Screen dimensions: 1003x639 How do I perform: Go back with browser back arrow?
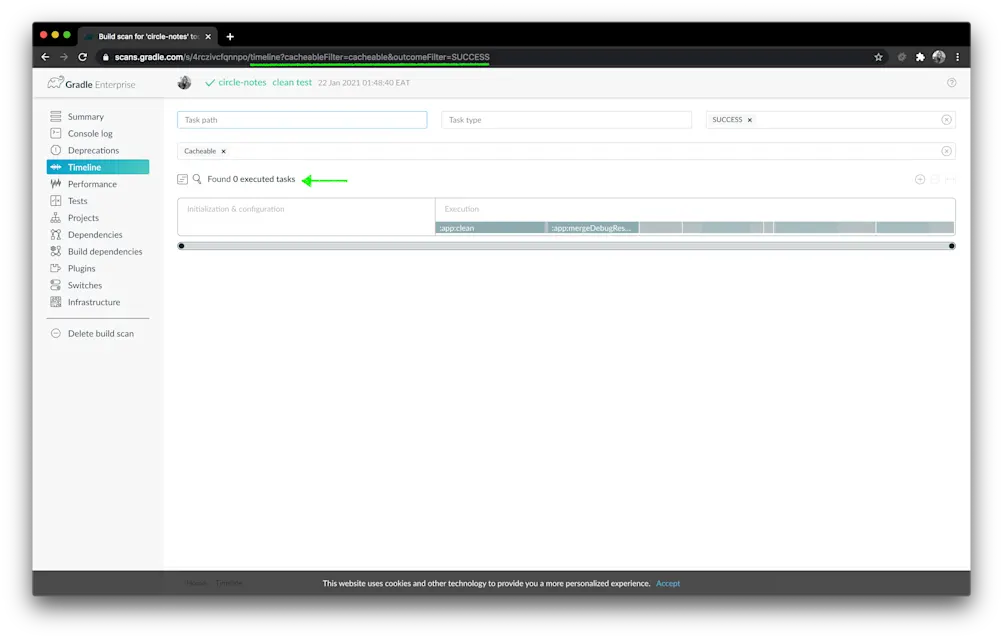(x=45, y=57)
